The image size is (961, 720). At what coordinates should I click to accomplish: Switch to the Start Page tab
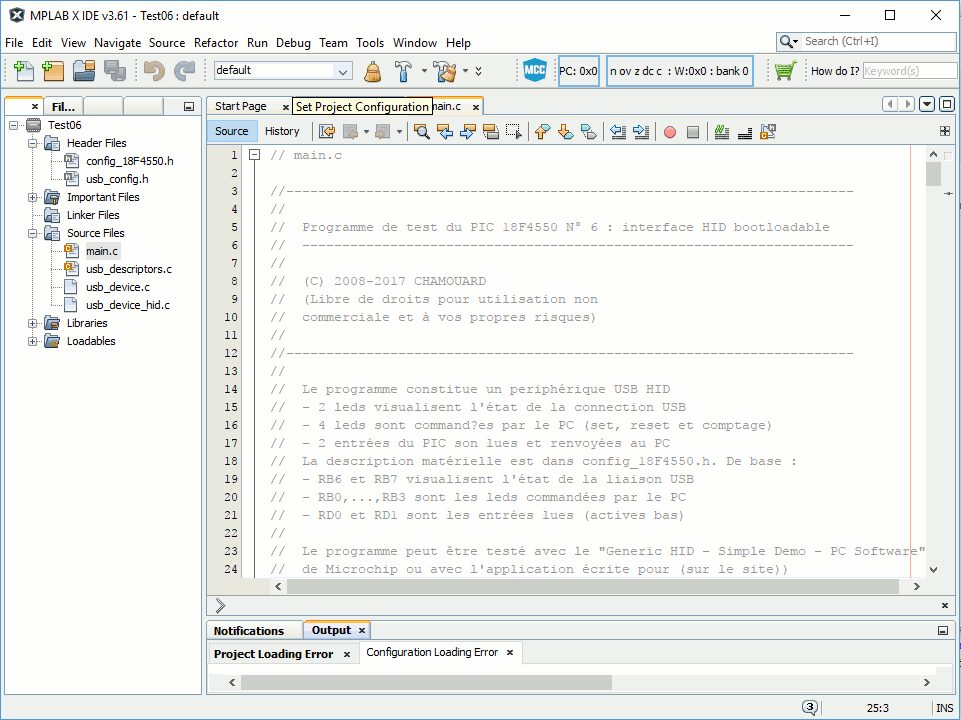pyautogui.click(x=241, y=106)
